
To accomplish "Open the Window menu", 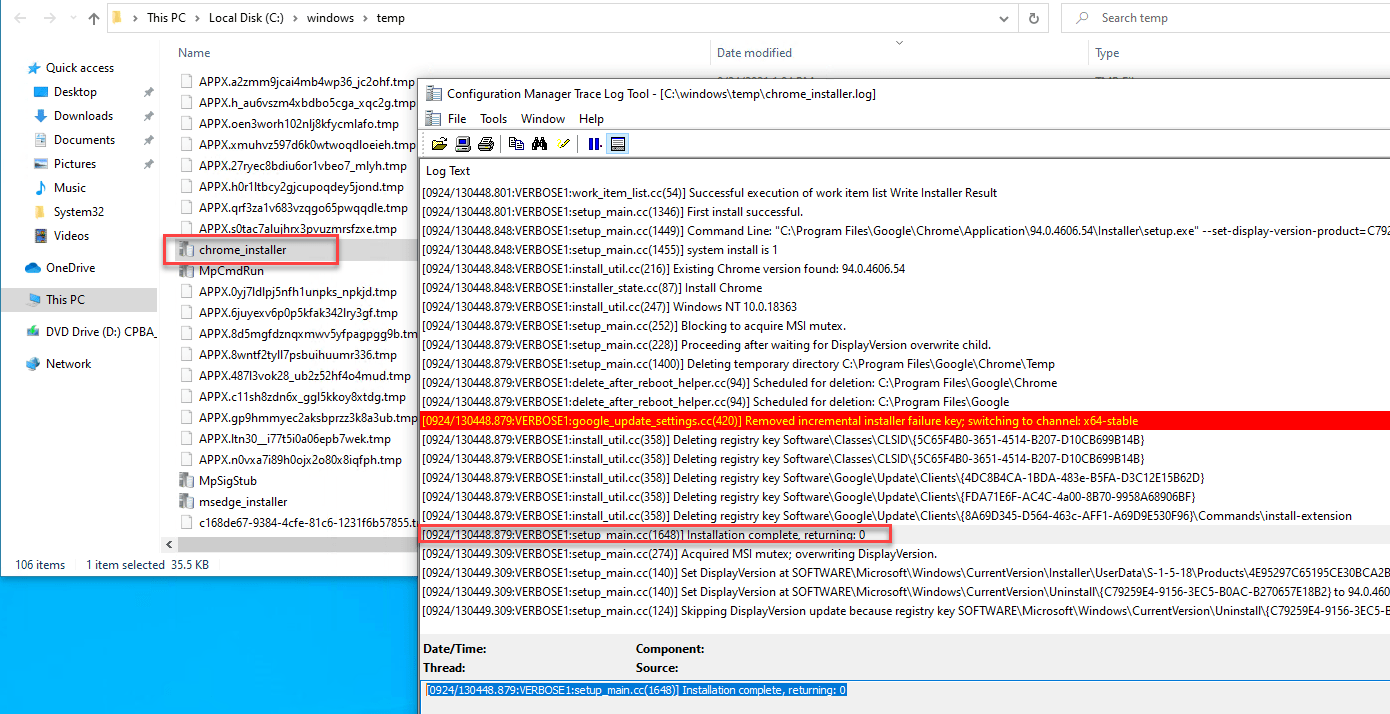I will 542,118.
